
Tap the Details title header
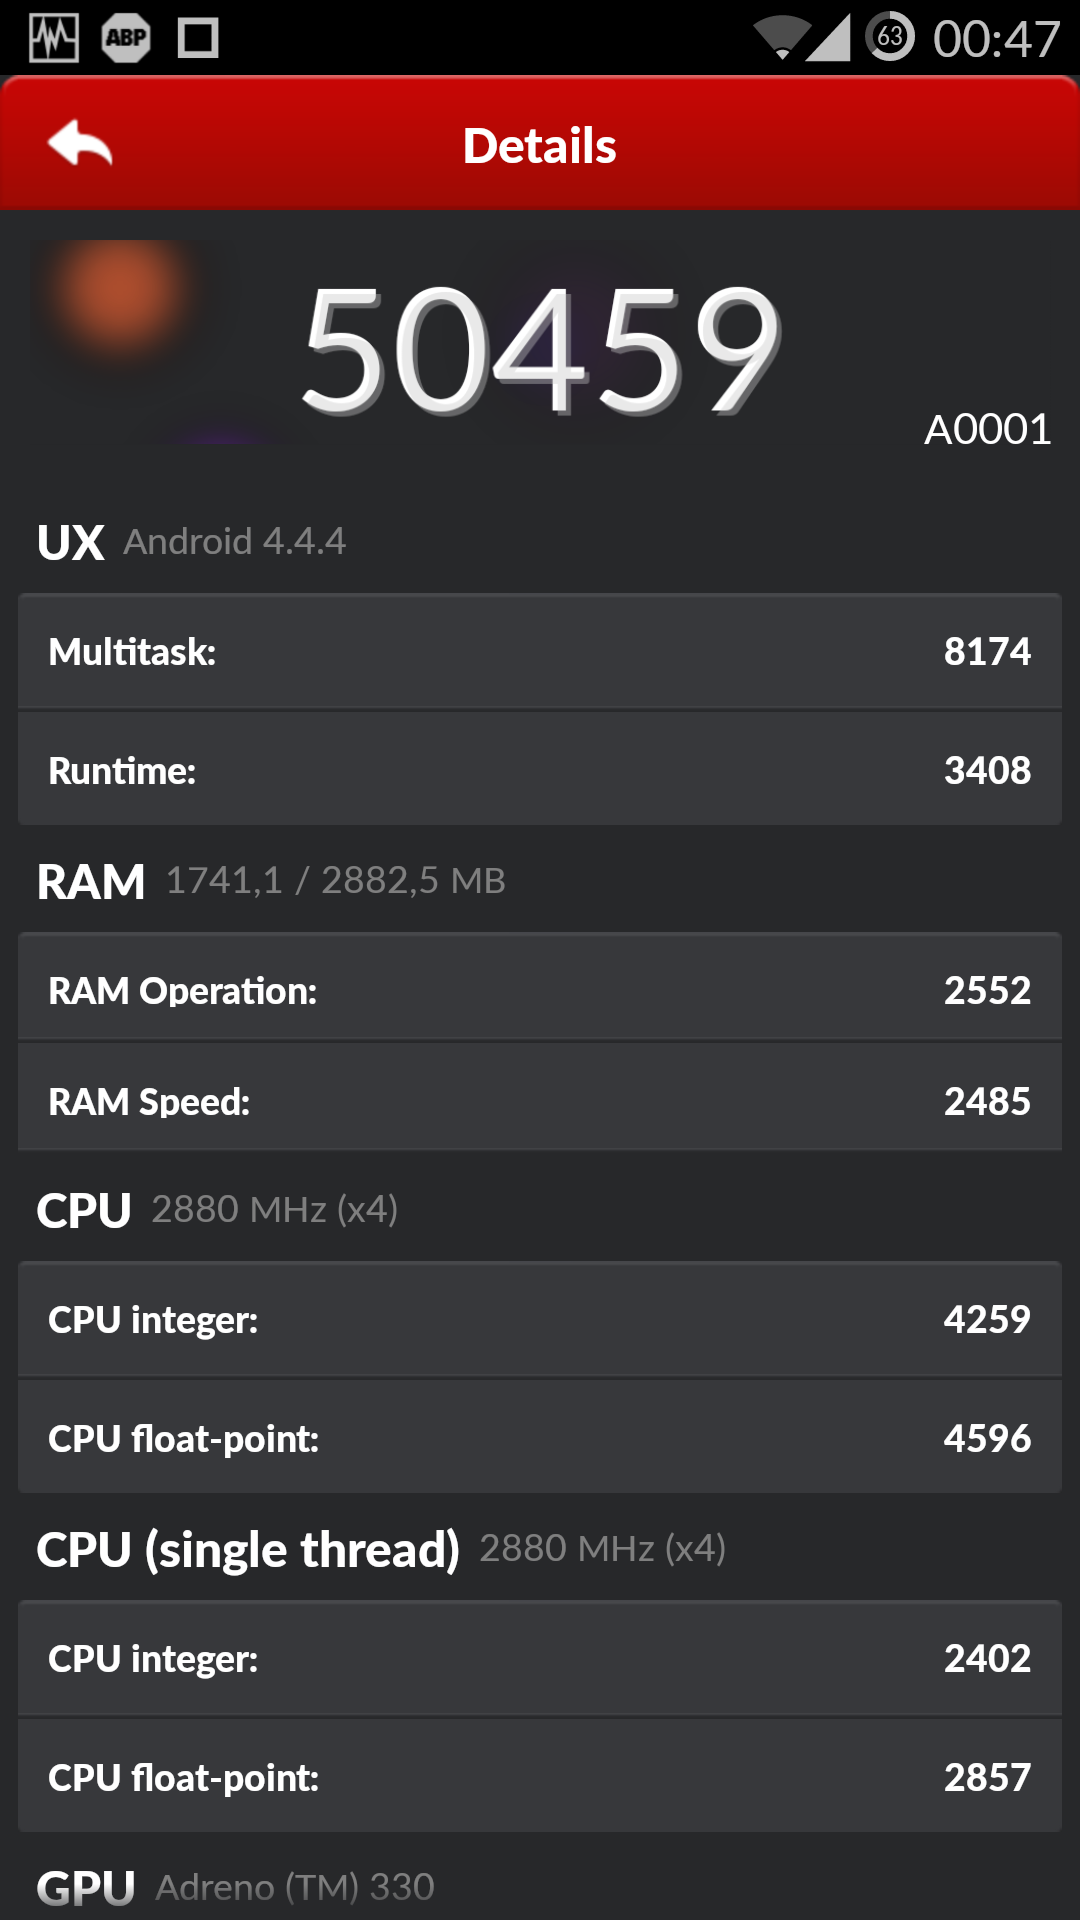[540, 146]
